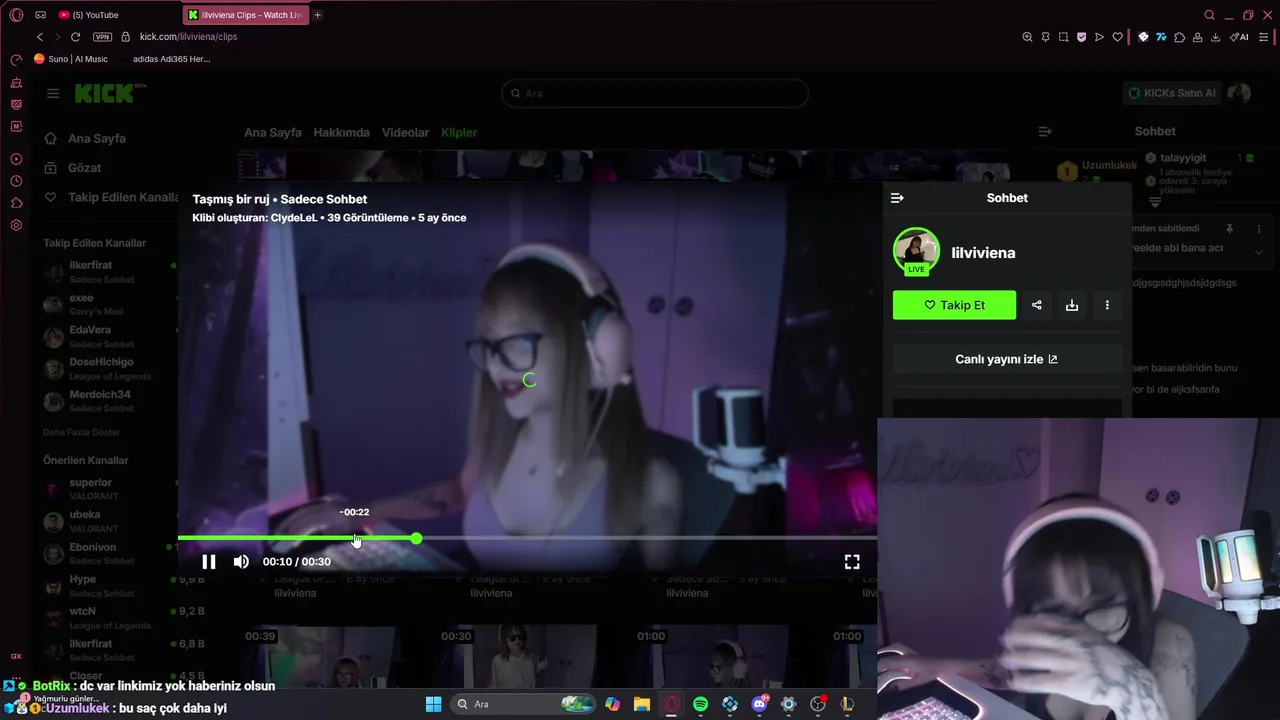Mute the clip volume
1280x720 pixels.
[x=241, y=562]
